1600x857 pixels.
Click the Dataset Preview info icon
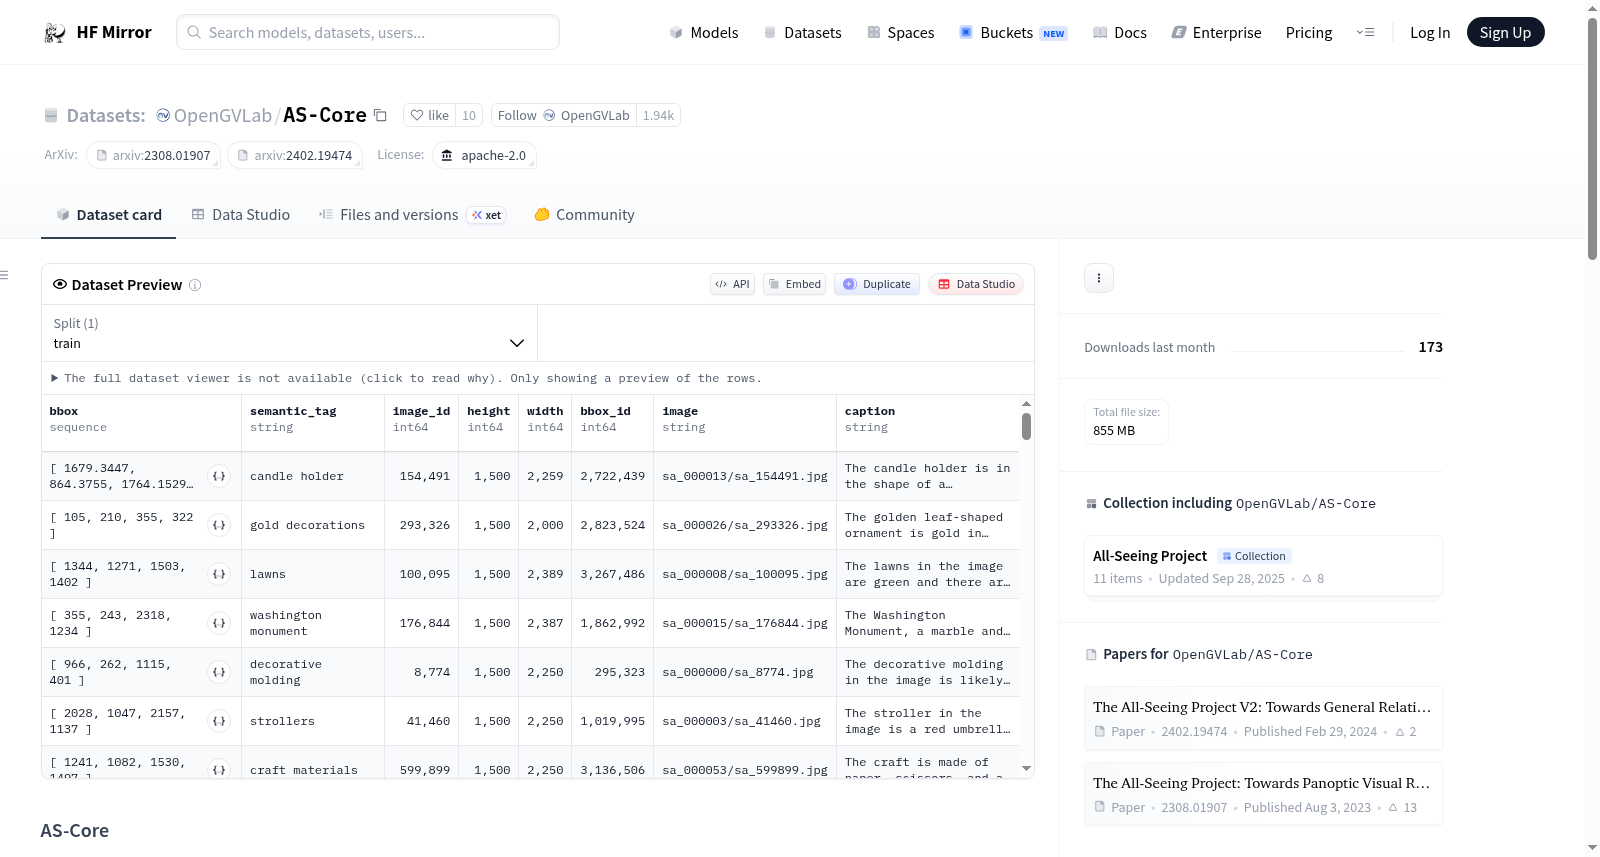coord(195,285)
